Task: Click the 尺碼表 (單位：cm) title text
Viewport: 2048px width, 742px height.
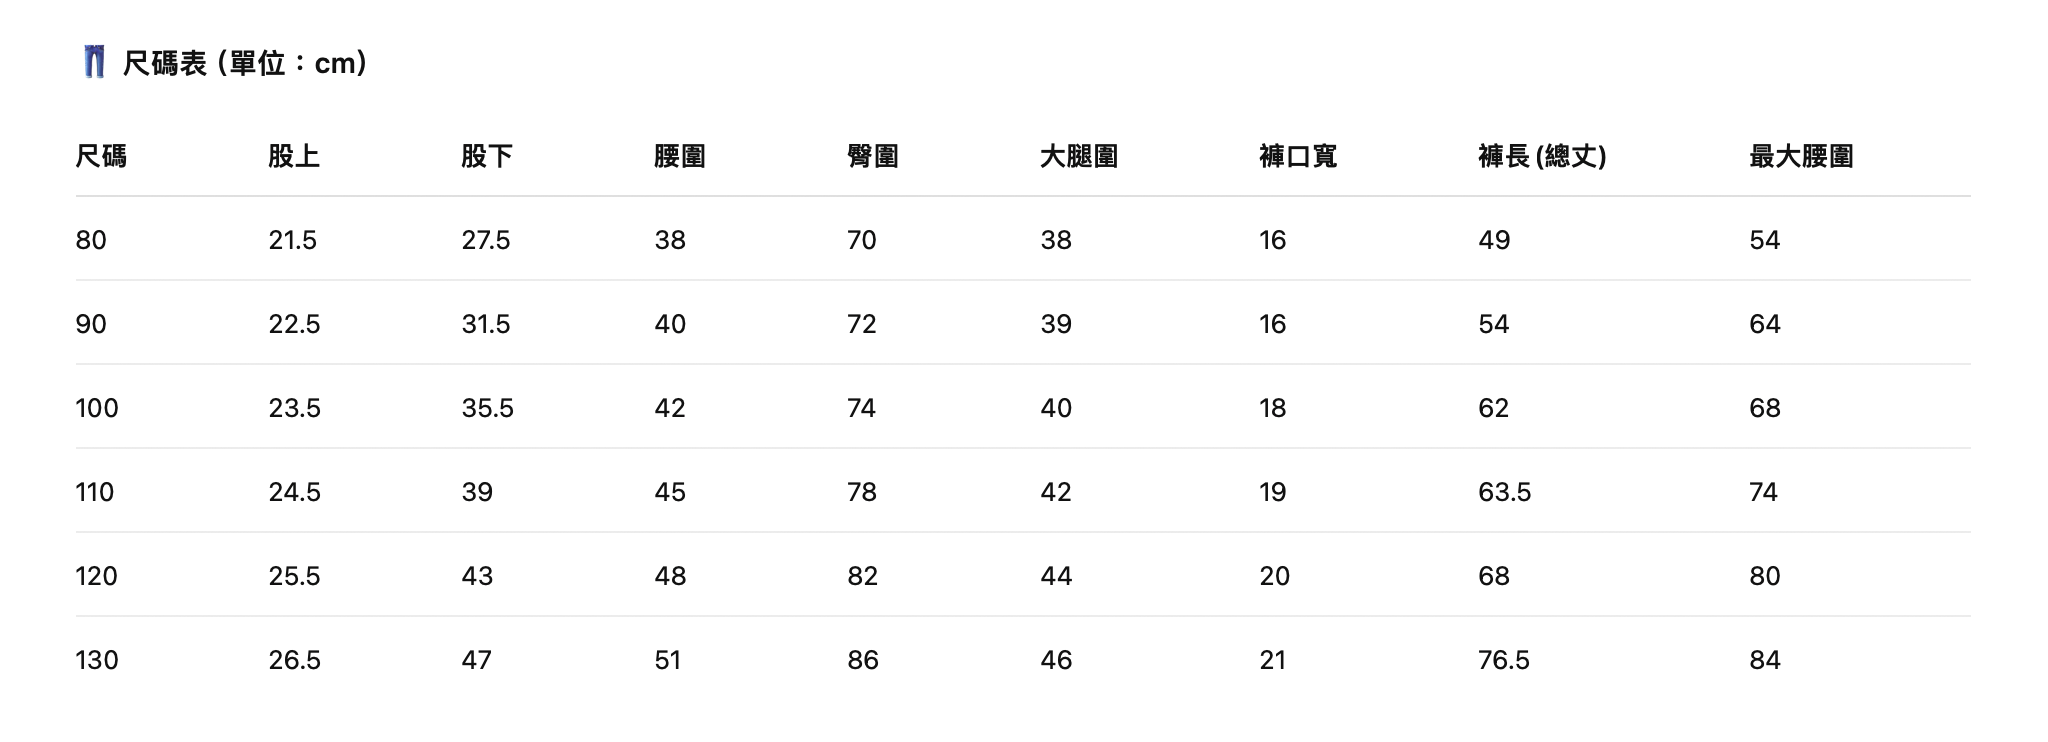Action: (245, 63)
